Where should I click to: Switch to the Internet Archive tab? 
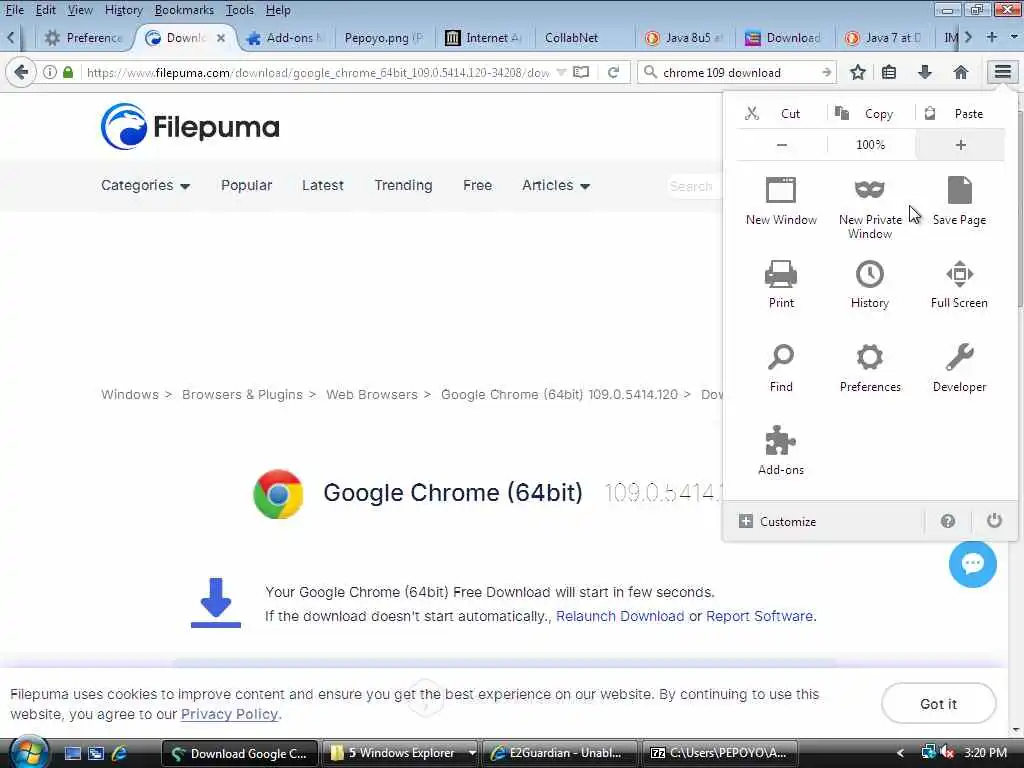[484, 38]
